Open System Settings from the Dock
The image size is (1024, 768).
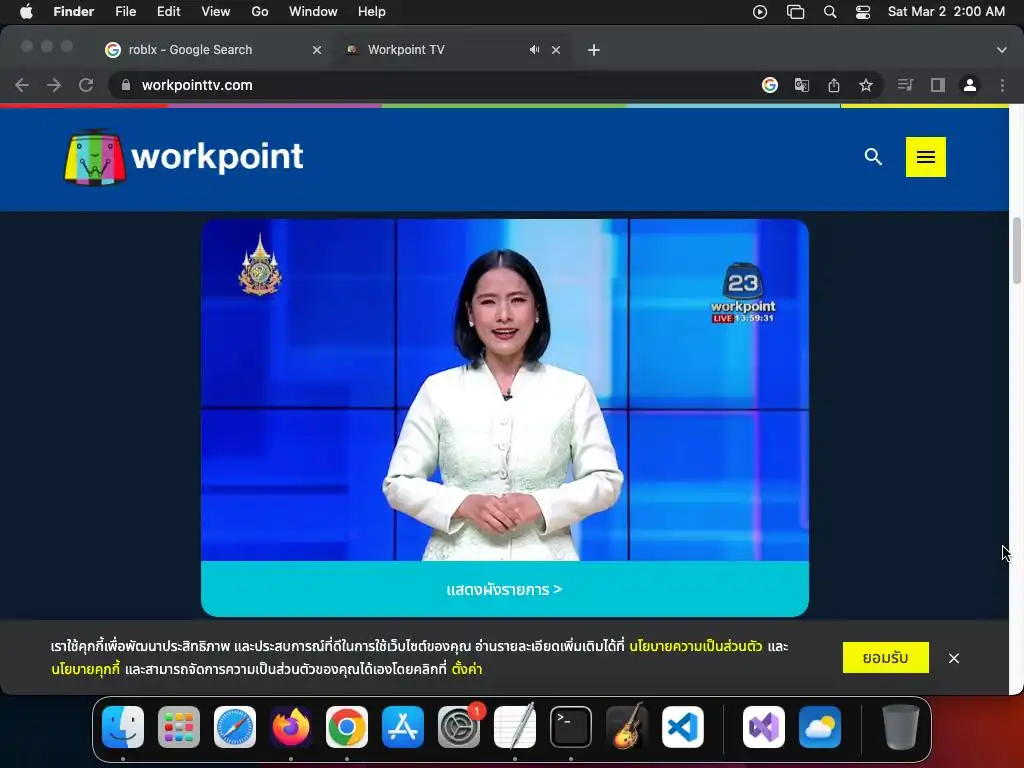pos(459,727)
